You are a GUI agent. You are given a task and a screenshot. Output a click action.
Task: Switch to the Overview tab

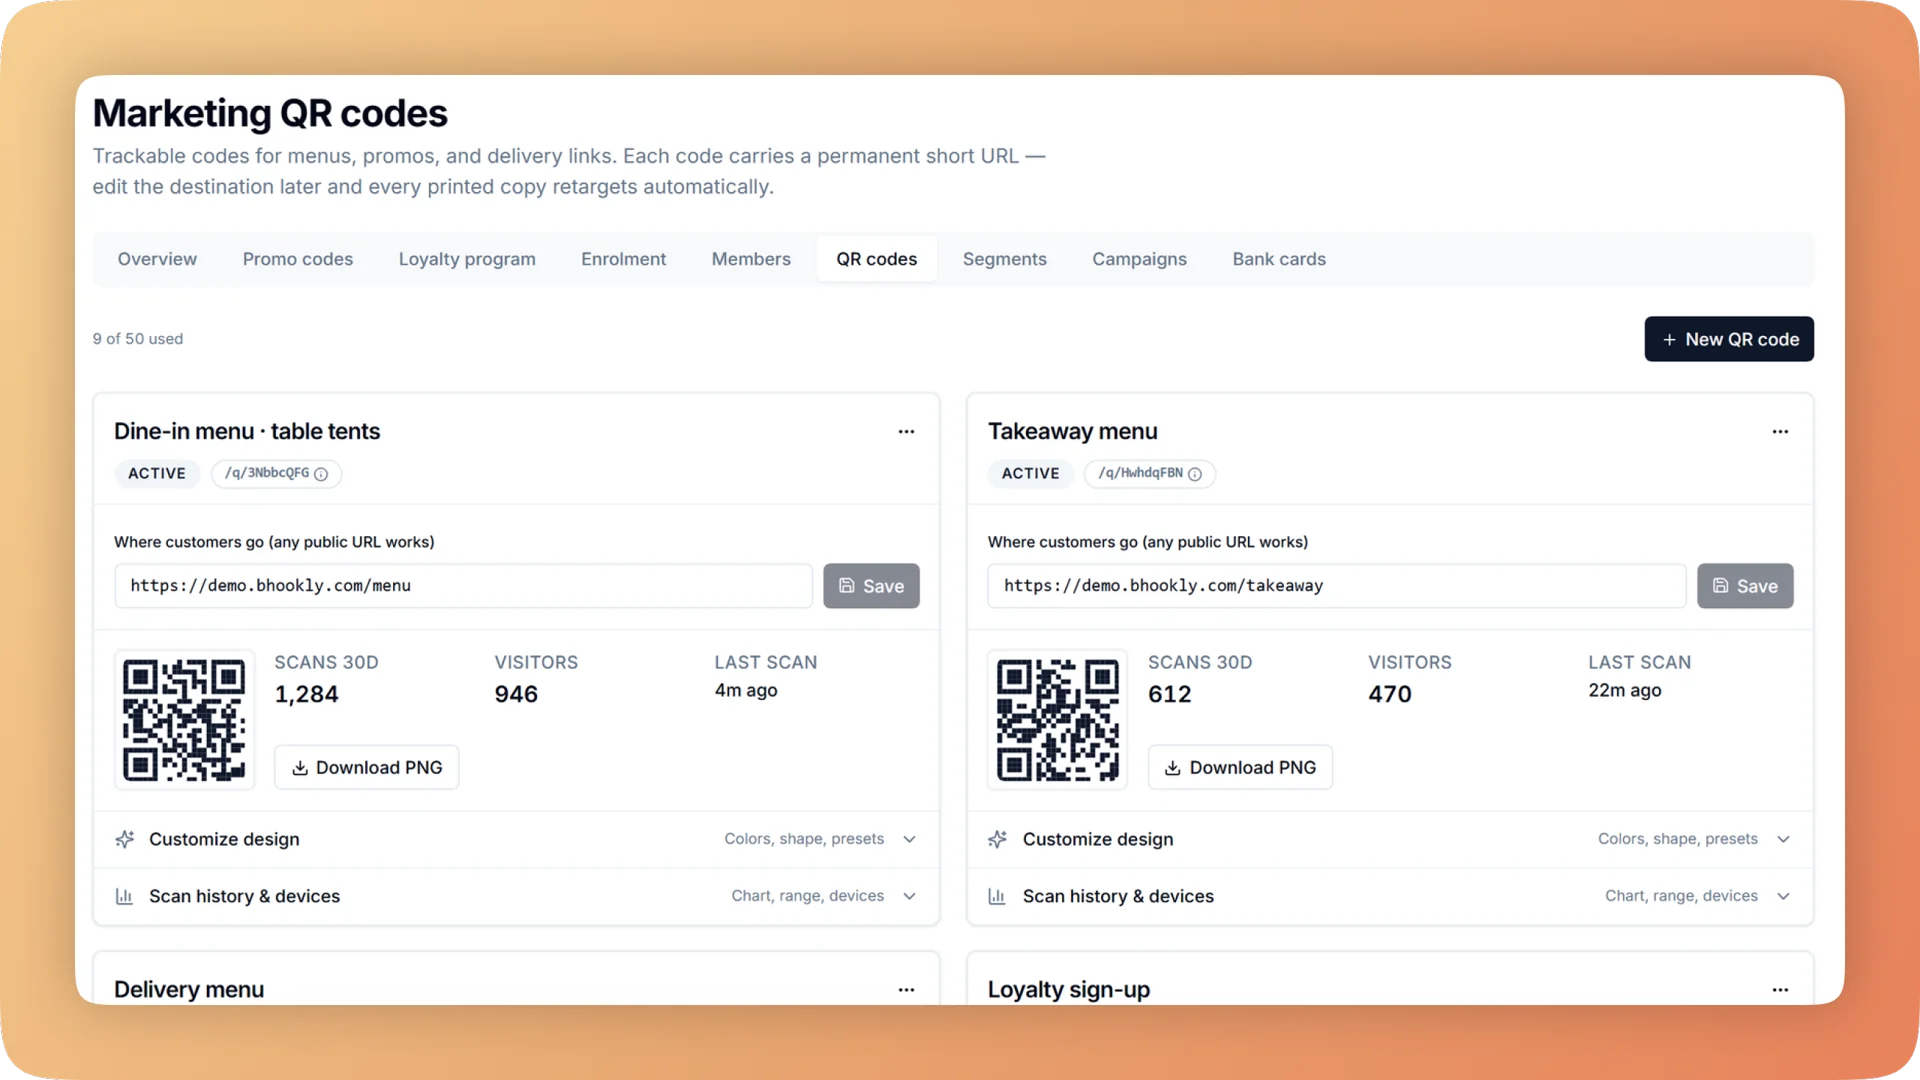157,259
